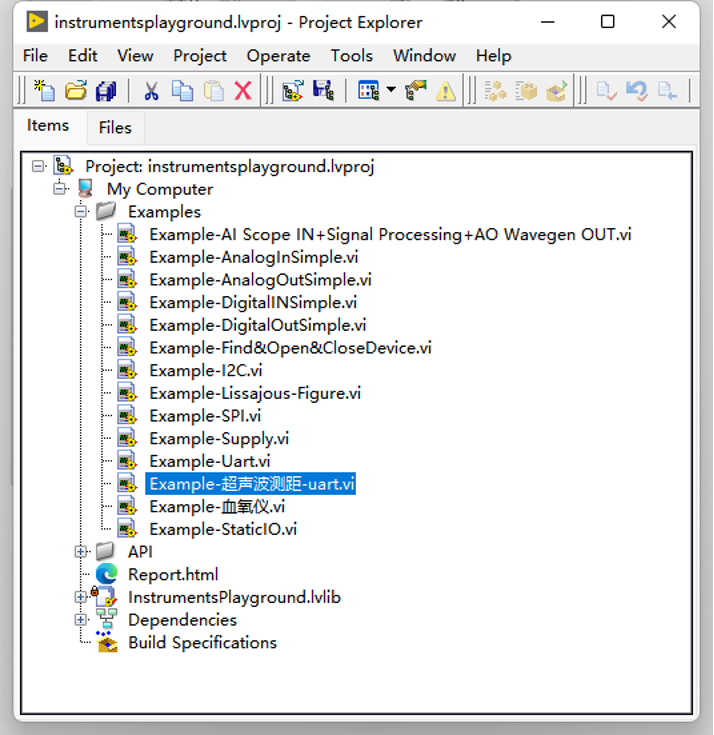Select Build Specifications item
Screen dimensions: 714x735
tap(202, 643)
